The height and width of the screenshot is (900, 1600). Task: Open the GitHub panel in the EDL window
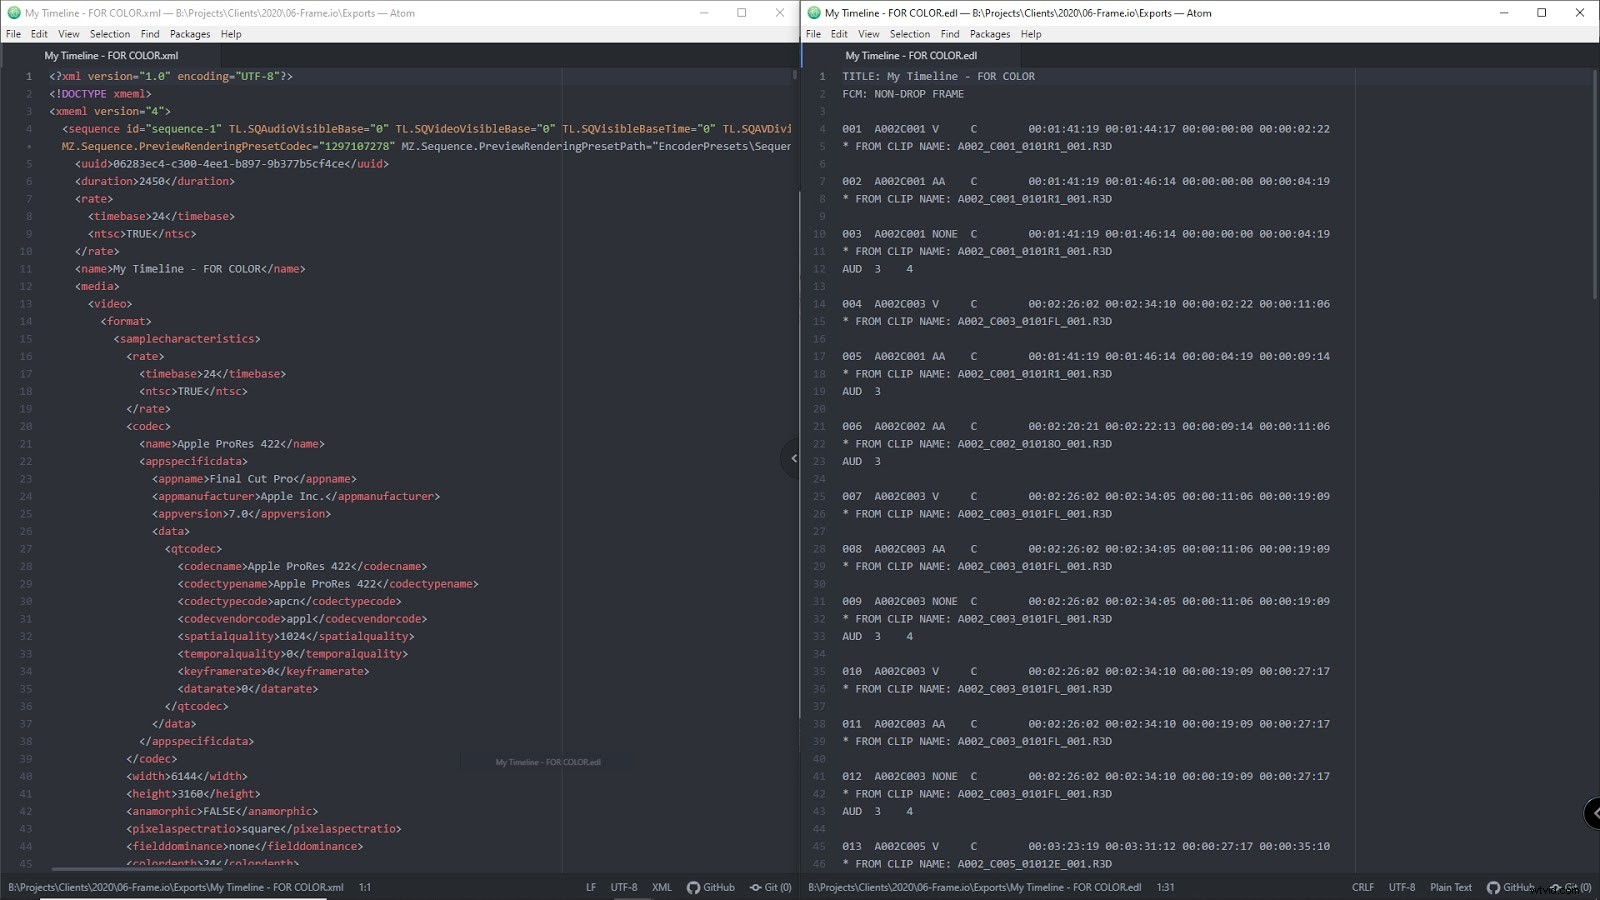[x=1510, y=887]
